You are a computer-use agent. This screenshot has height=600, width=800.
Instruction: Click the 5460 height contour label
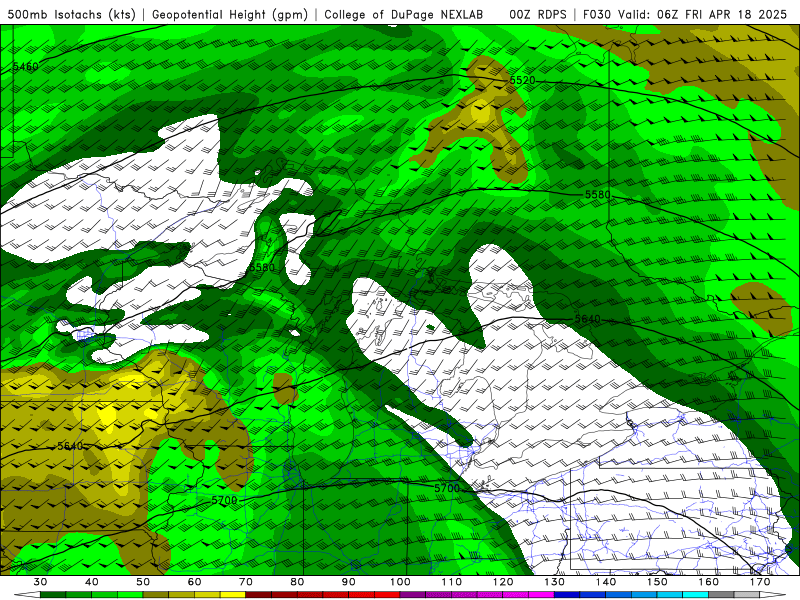pos(25,66)
